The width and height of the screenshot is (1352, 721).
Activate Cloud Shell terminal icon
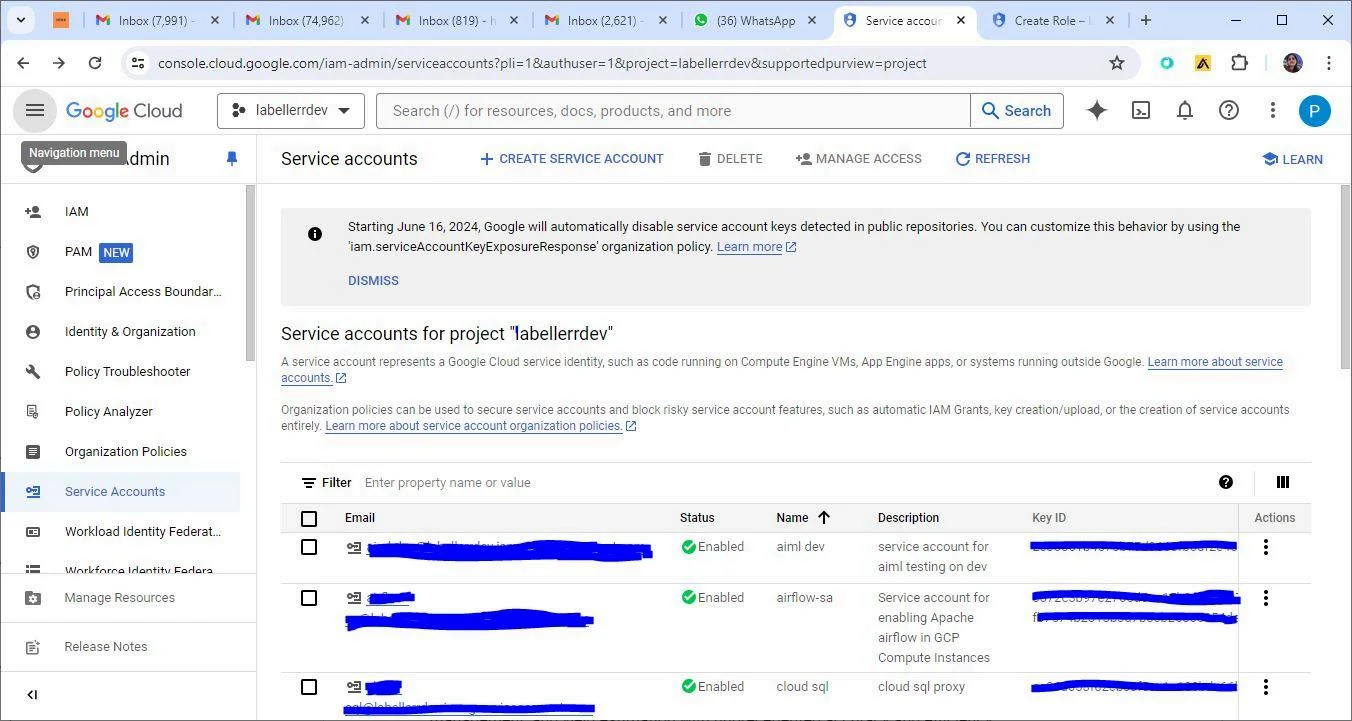pyautogui.click(x=1141, y=111)
